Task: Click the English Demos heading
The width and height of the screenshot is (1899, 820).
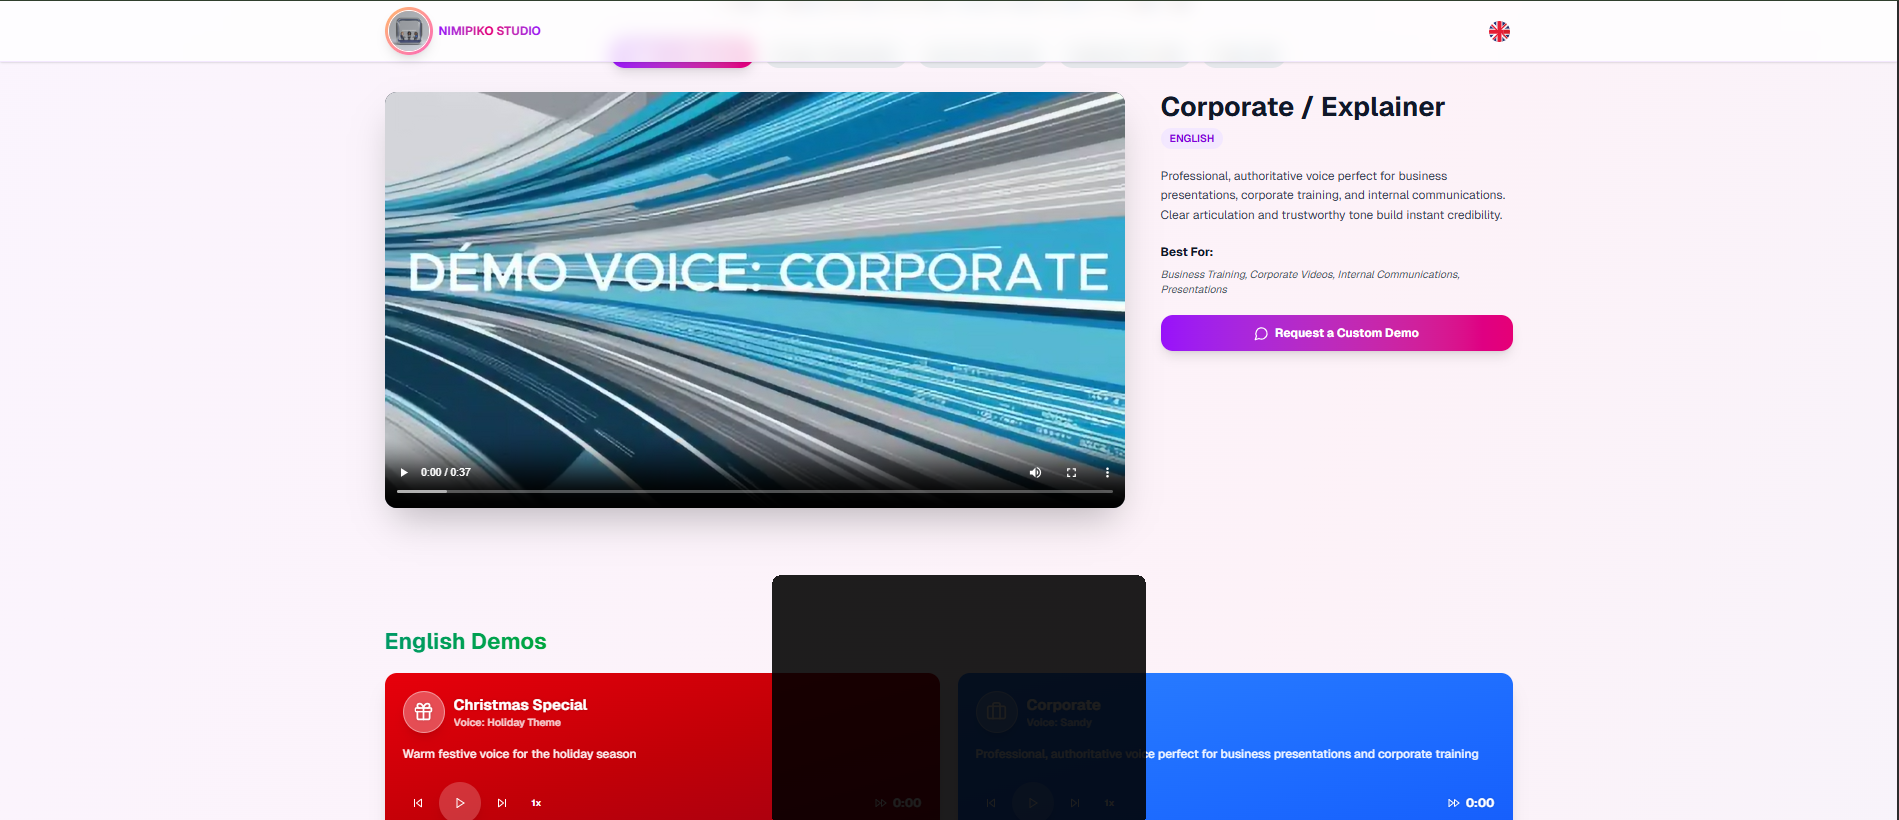Action: 465,641
